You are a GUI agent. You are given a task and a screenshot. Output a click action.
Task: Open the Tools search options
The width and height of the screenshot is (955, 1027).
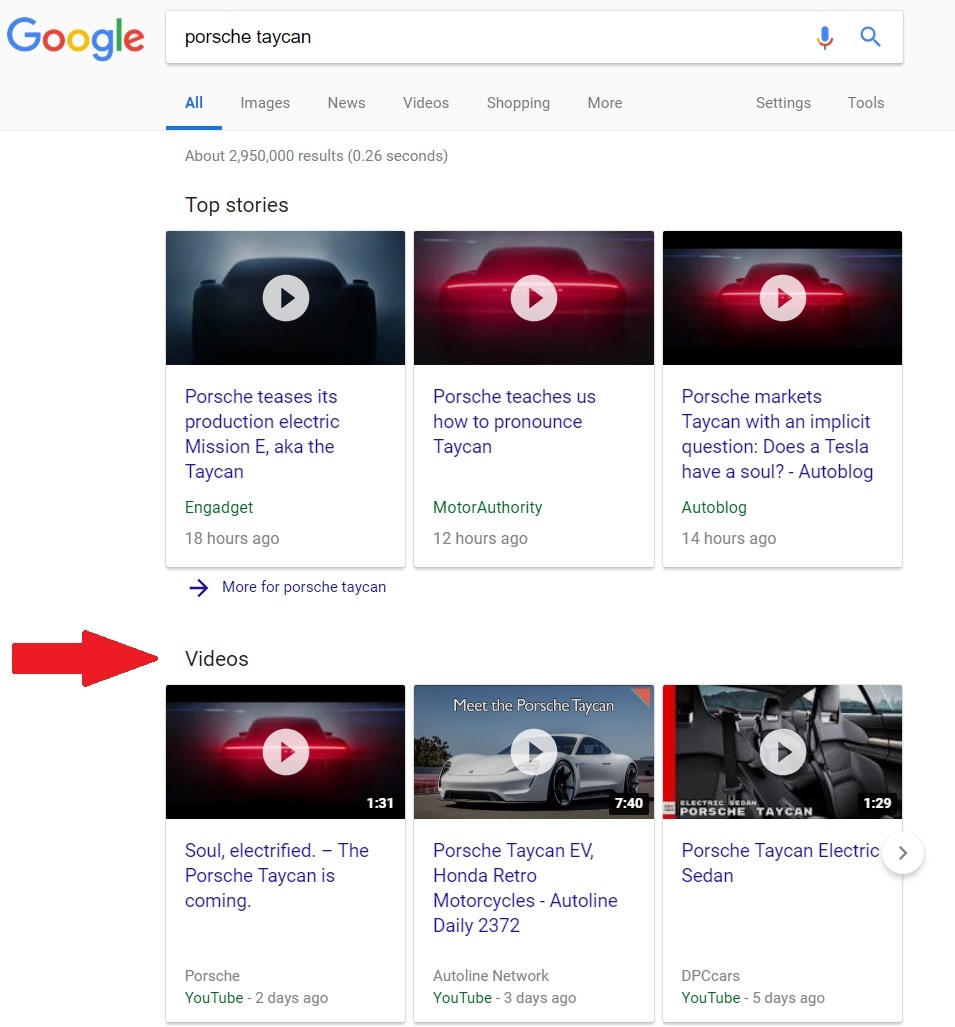865,103
